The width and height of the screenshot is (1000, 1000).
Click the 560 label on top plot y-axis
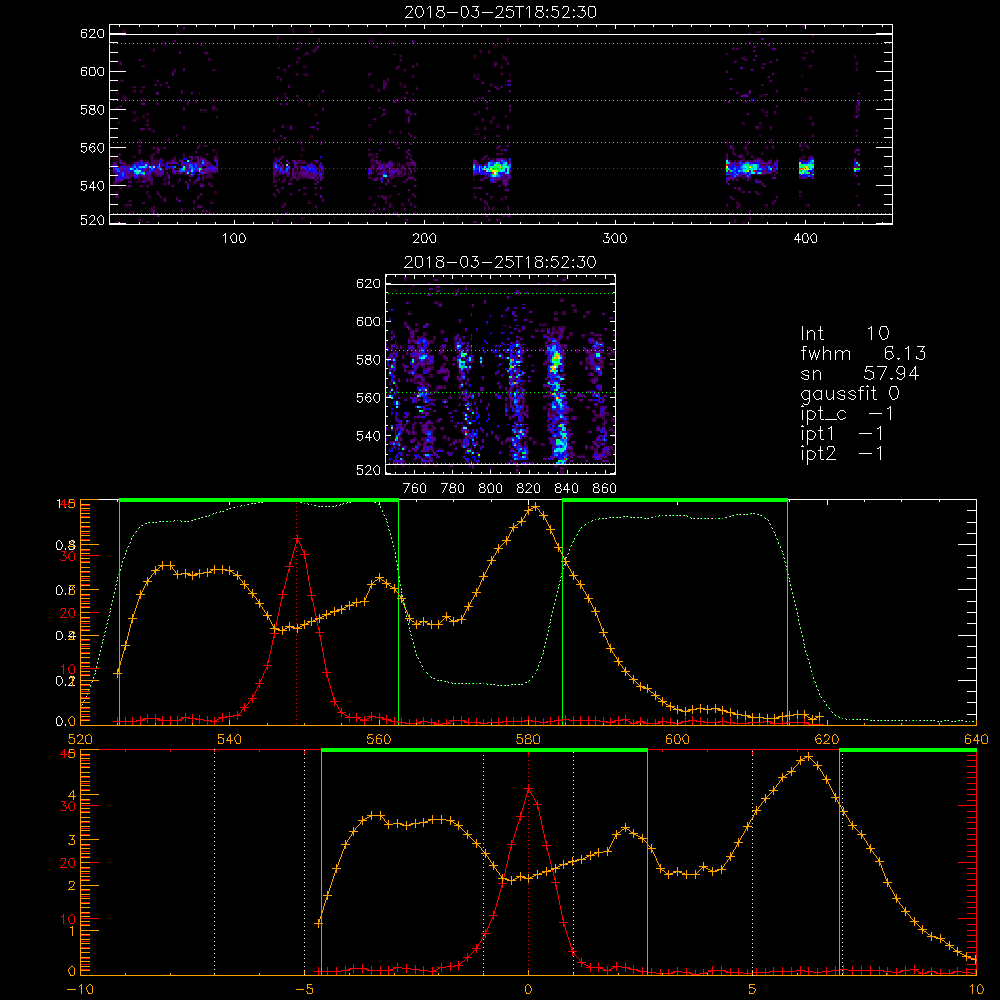tap(92, 147)
